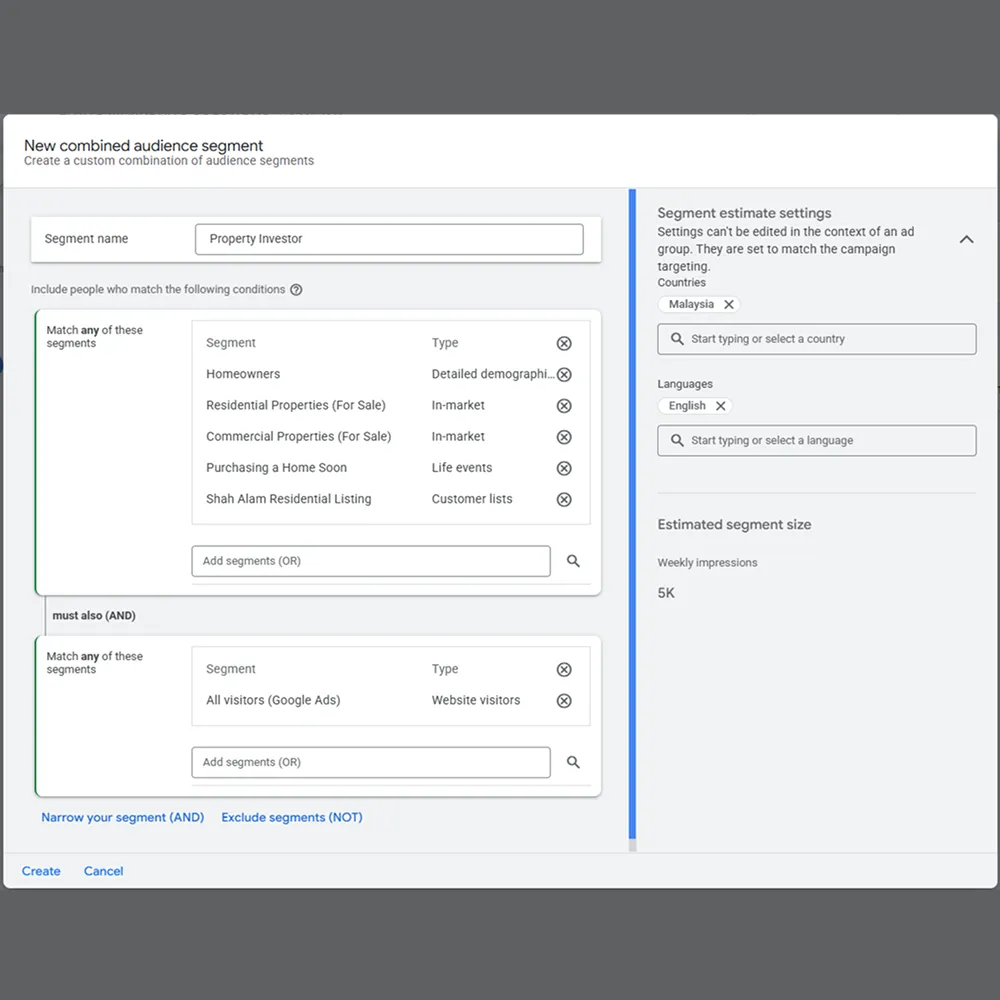Click Exclude segments (NOT) link
1000x1000 pixels.
[x=291, y=817]
